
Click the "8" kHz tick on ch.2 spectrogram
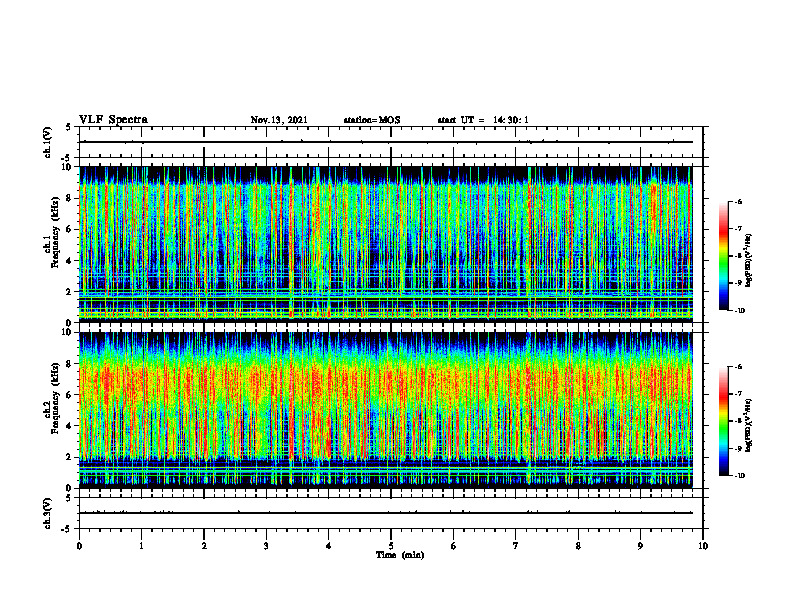click(x=70, y=364)
